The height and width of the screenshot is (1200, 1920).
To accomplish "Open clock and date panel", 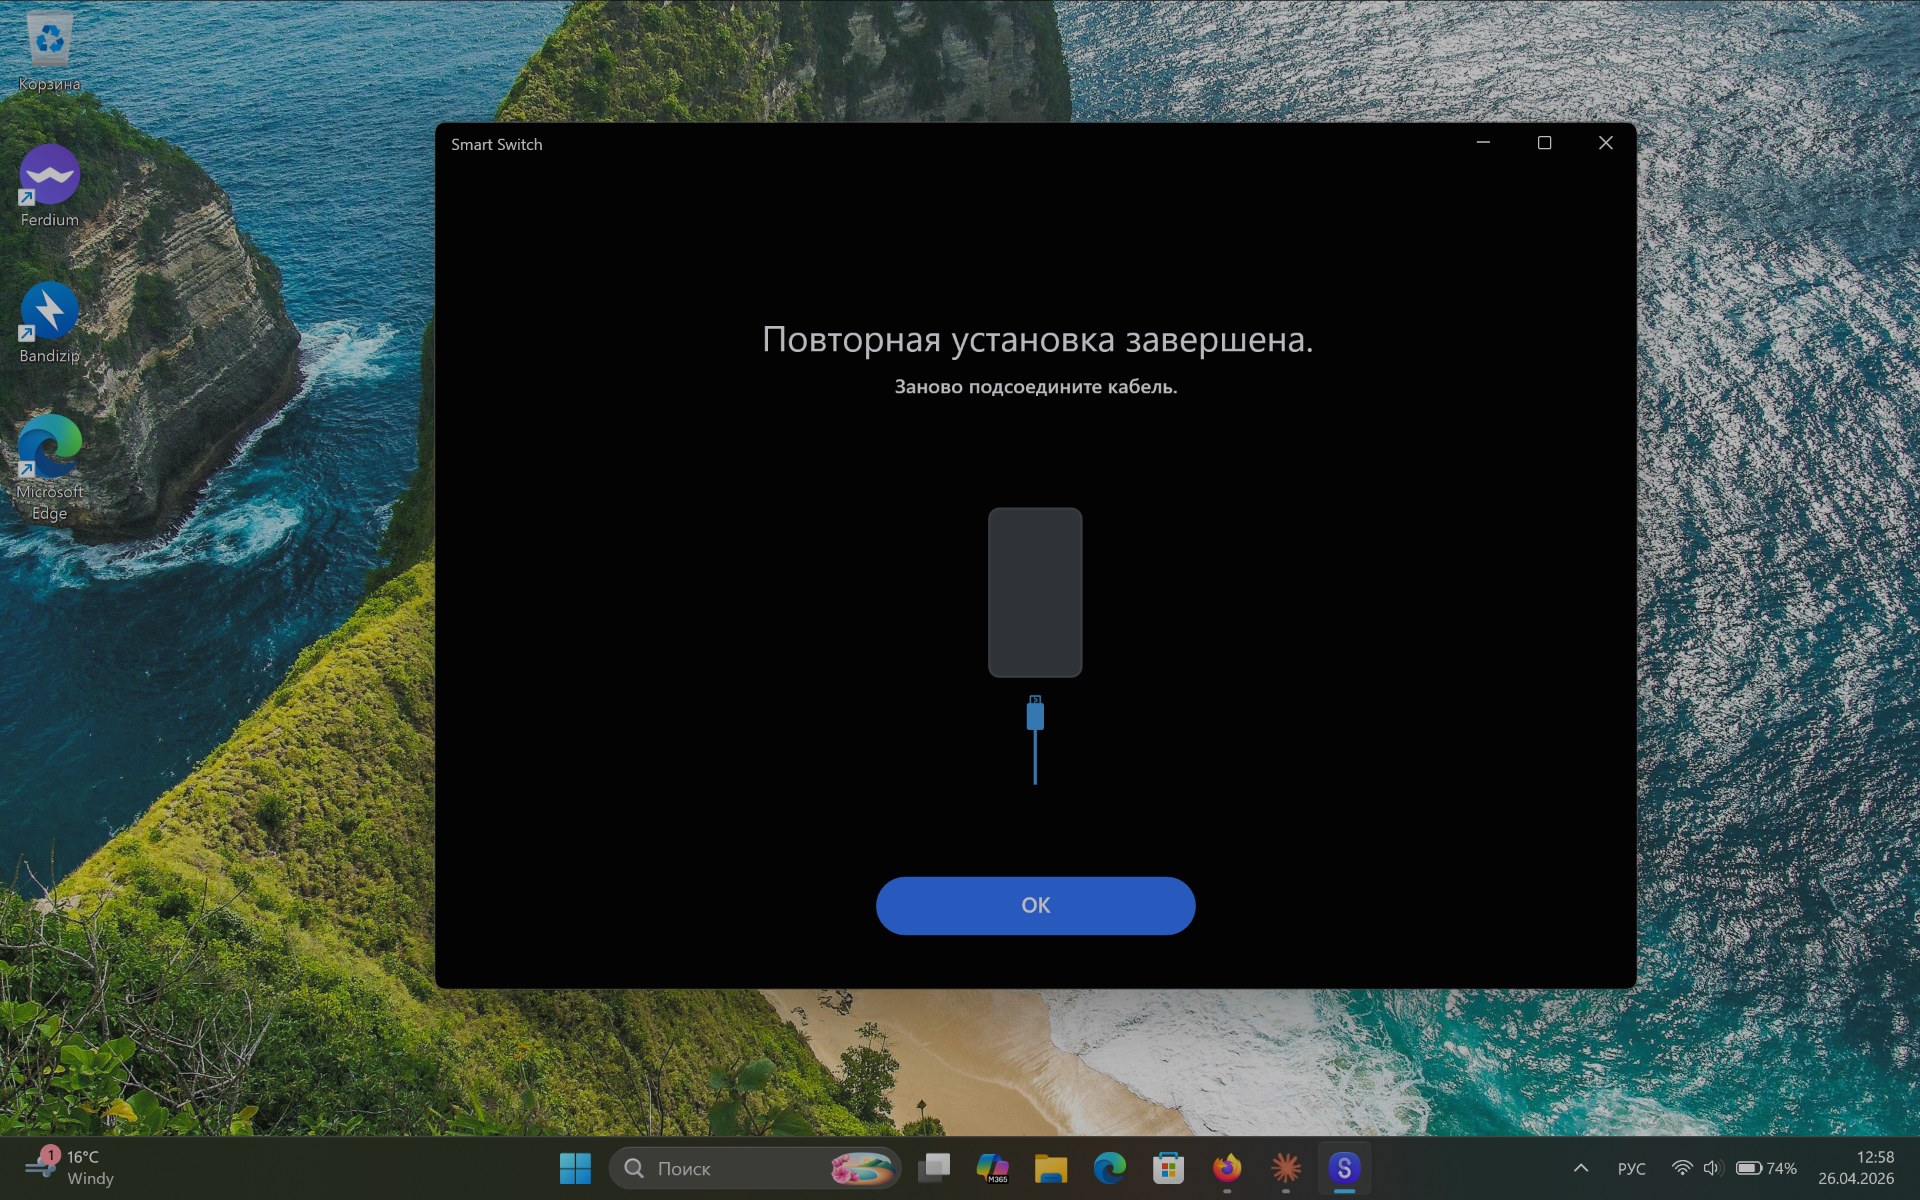I will 1856,1168.
